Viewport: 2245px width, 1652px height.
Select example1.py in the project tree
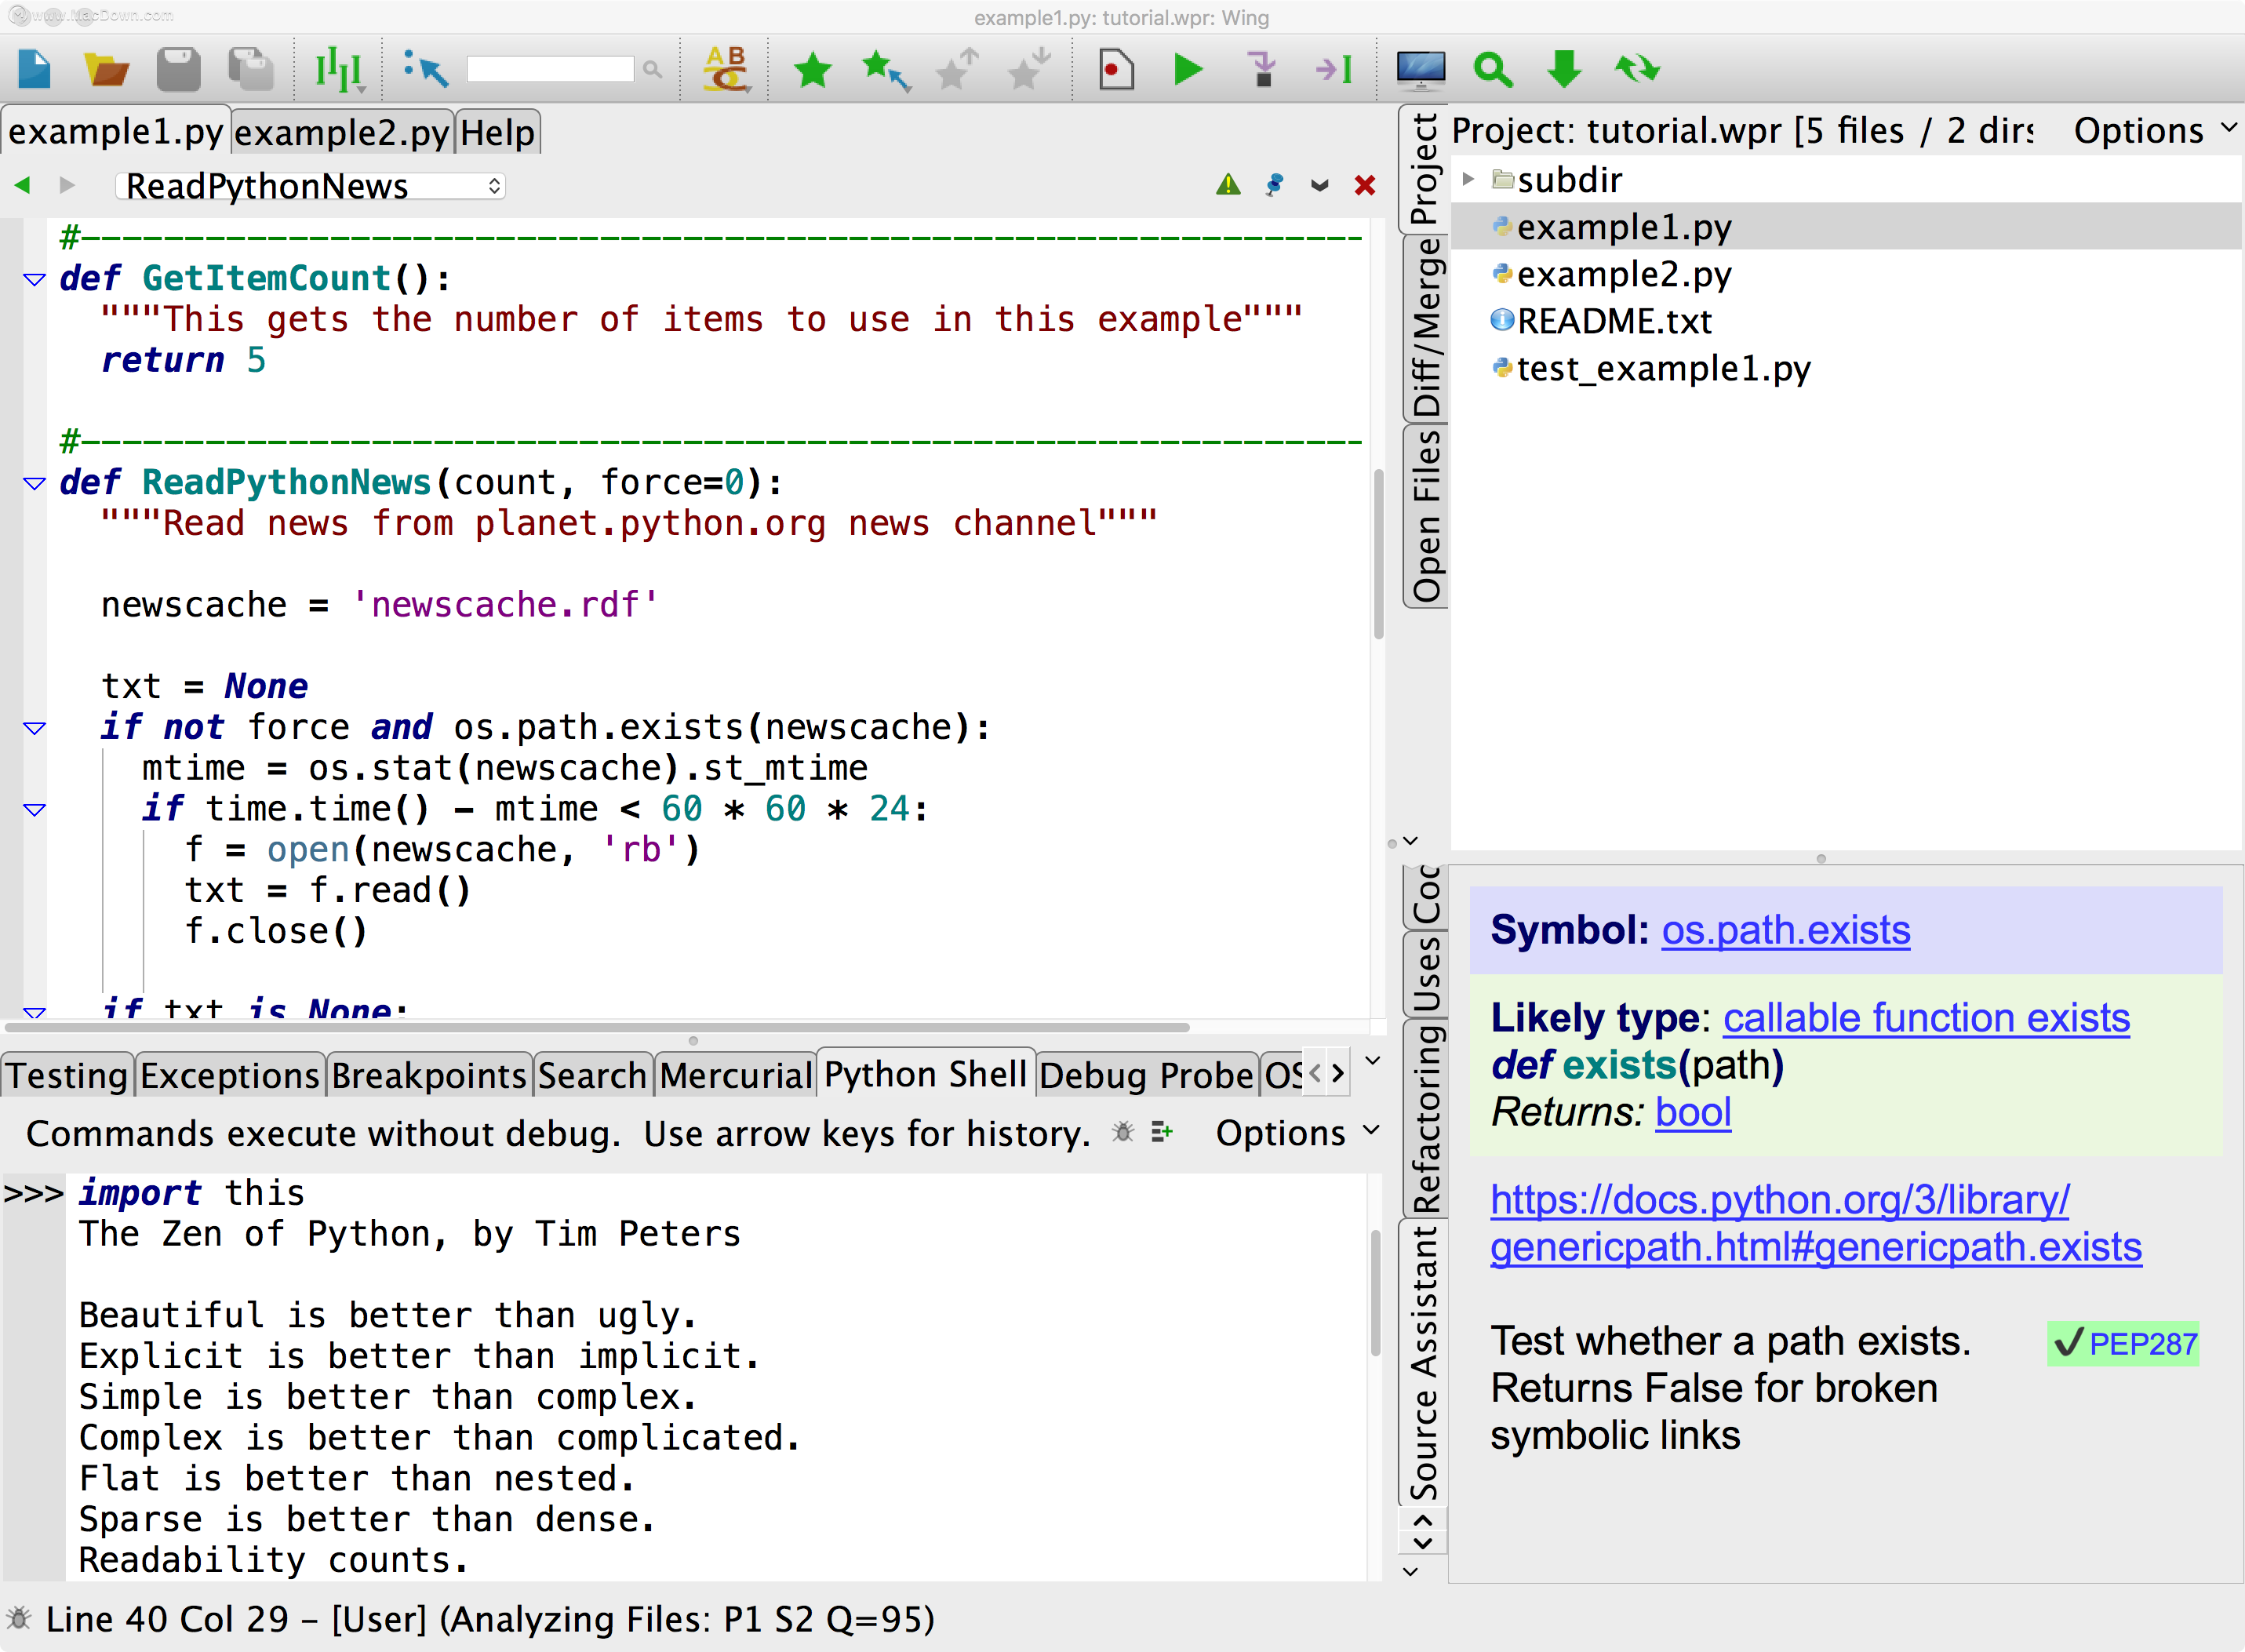1845,227
